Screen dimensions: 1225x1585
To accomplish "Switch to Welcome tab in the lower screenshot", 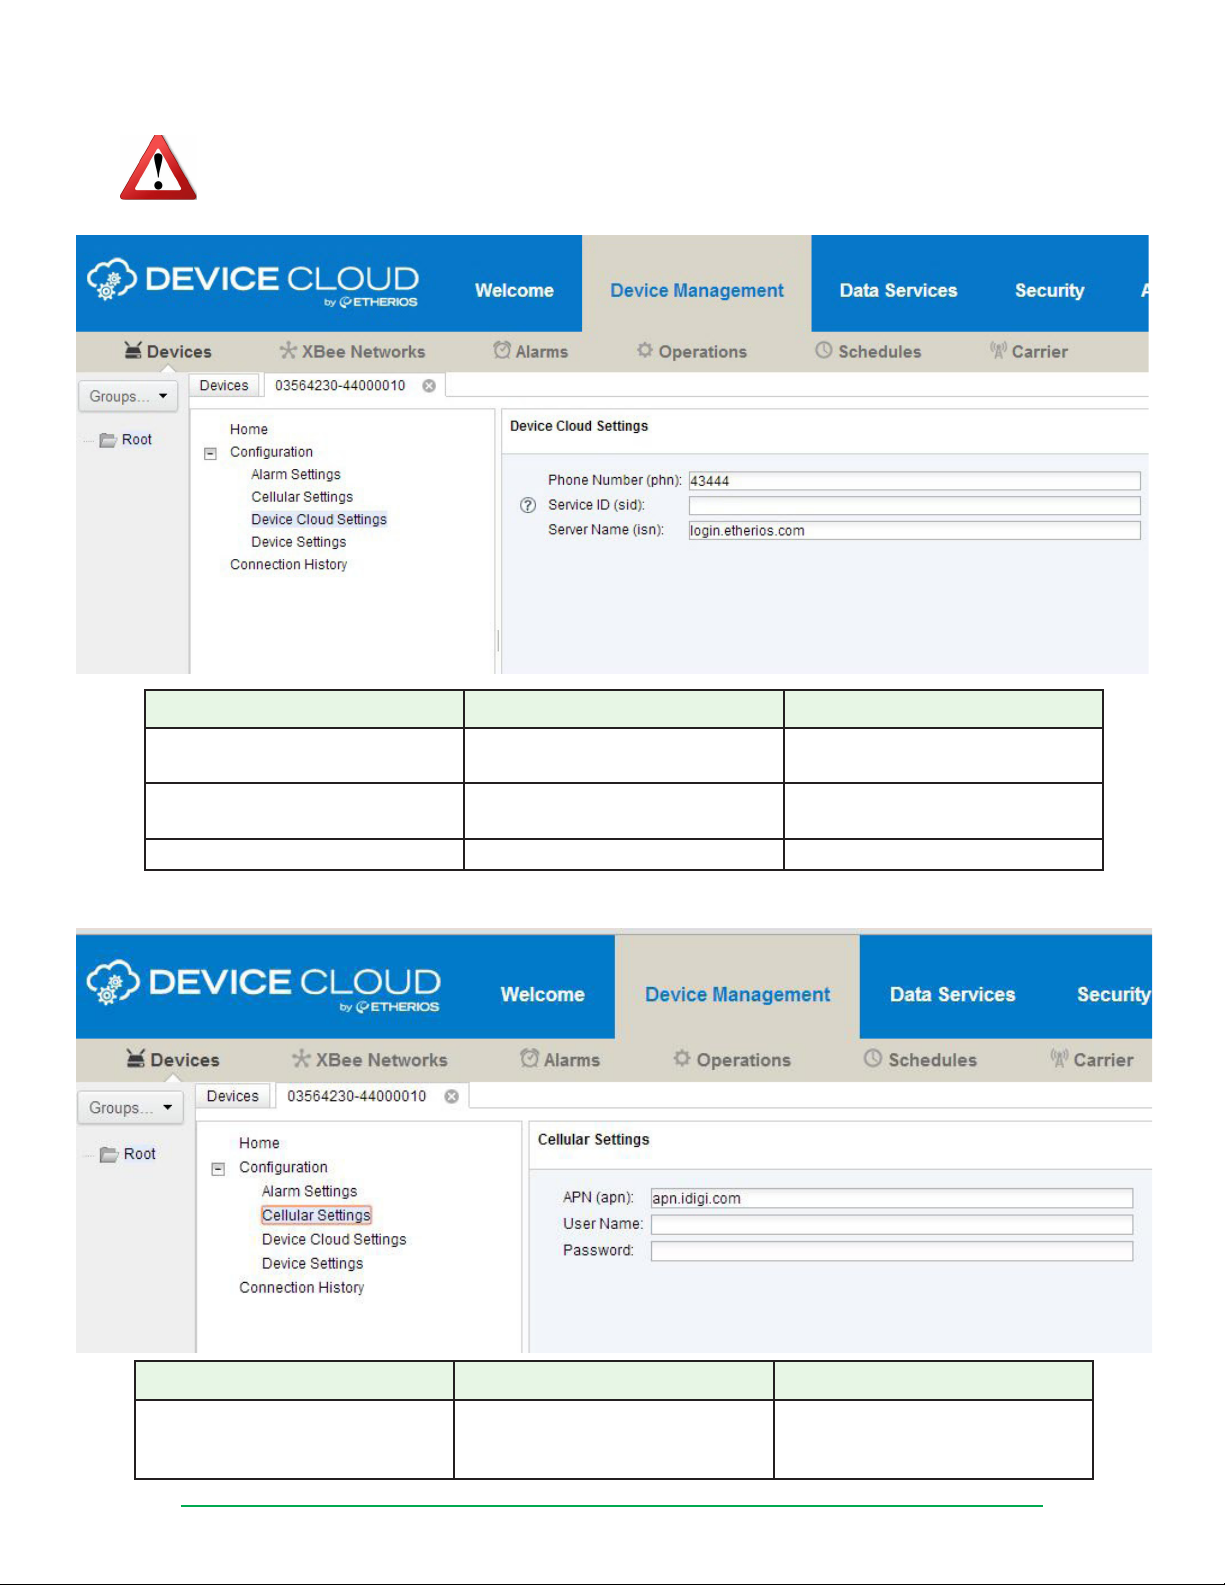I will (543, 994).
